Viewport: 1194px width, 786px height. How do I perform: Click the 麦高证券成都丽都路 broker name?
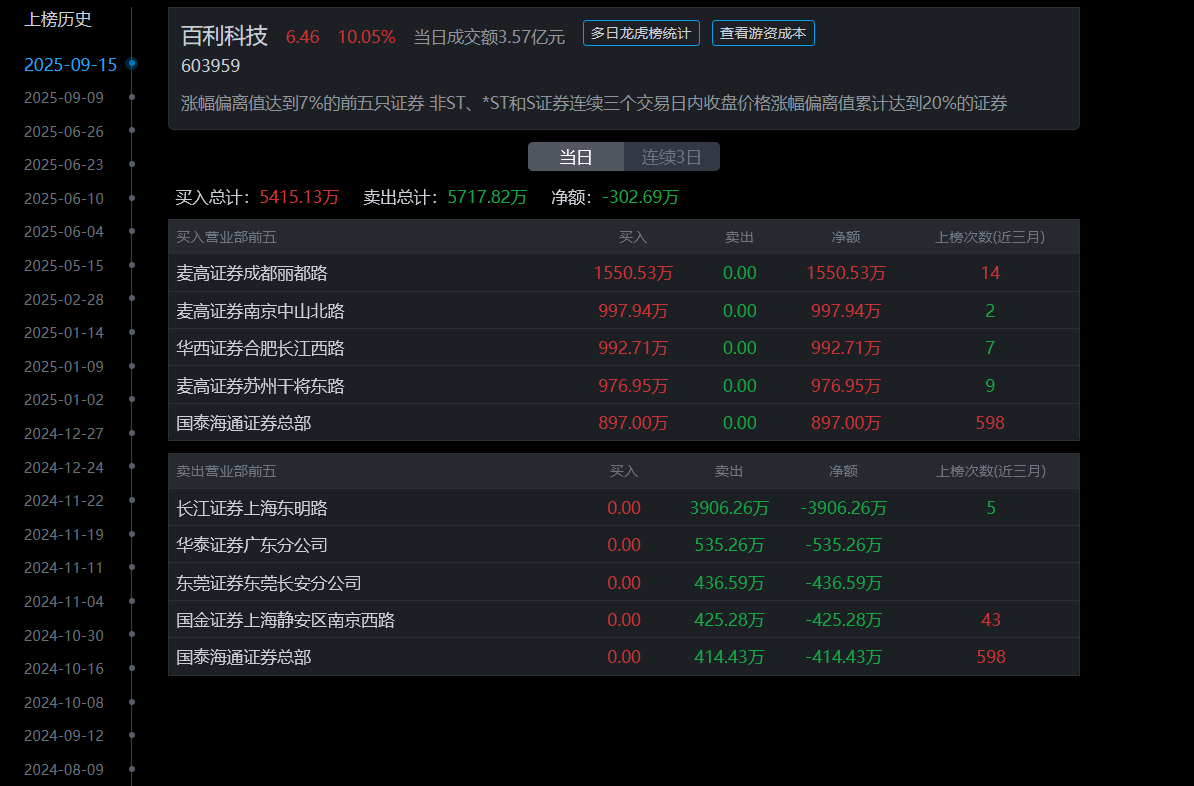coord(252,273)
